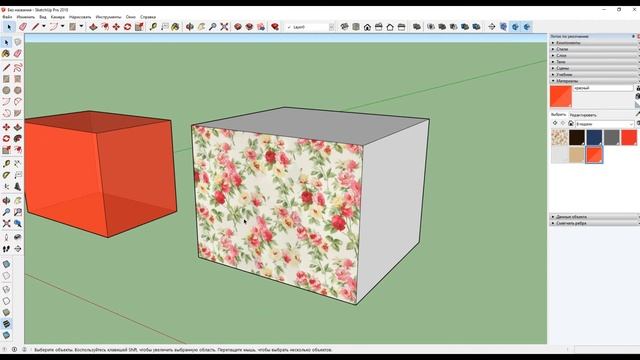The image size is (640, 360).
Task: Toggle Display Section Fill
Action: tap(527, 27)
